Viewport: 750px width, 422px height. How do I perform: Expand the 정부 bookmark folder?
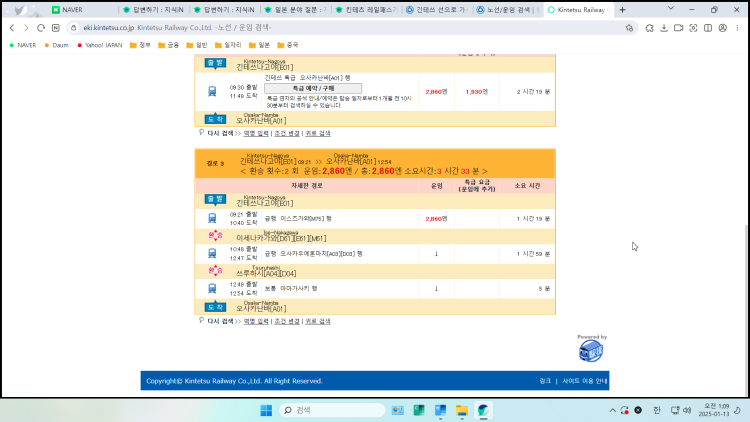click(140, 45)
